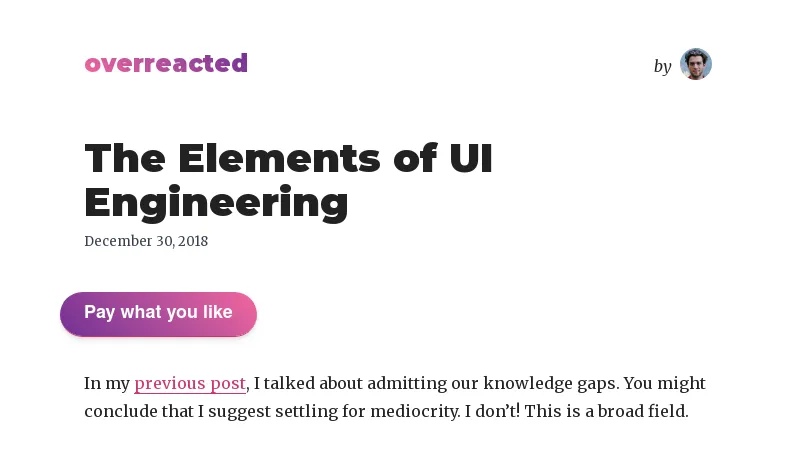
Task: Click "In my" at the paragraph start
Action: coord(107,384)
